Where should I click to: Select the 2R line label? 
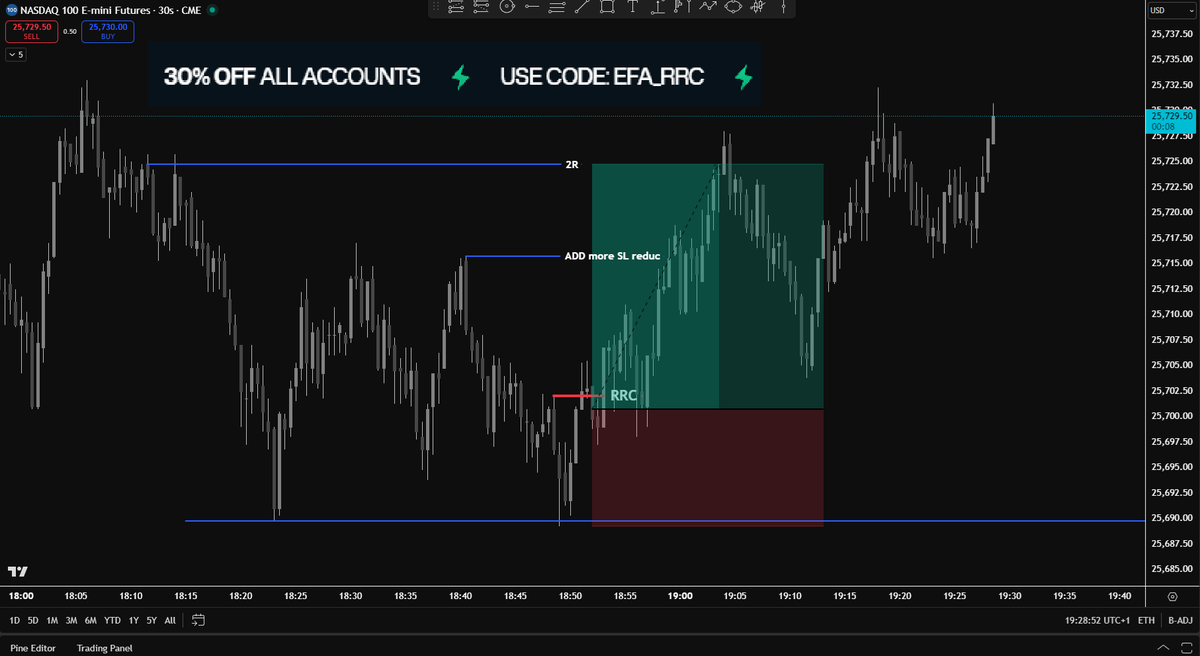(x=572, y=164)
